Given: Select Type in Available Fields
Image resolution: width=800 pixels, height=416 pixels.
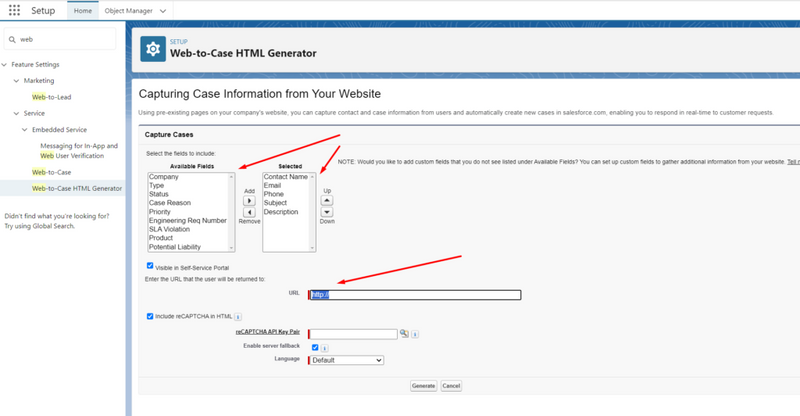Looking at the screenshot, I should [x=157, y=185].
